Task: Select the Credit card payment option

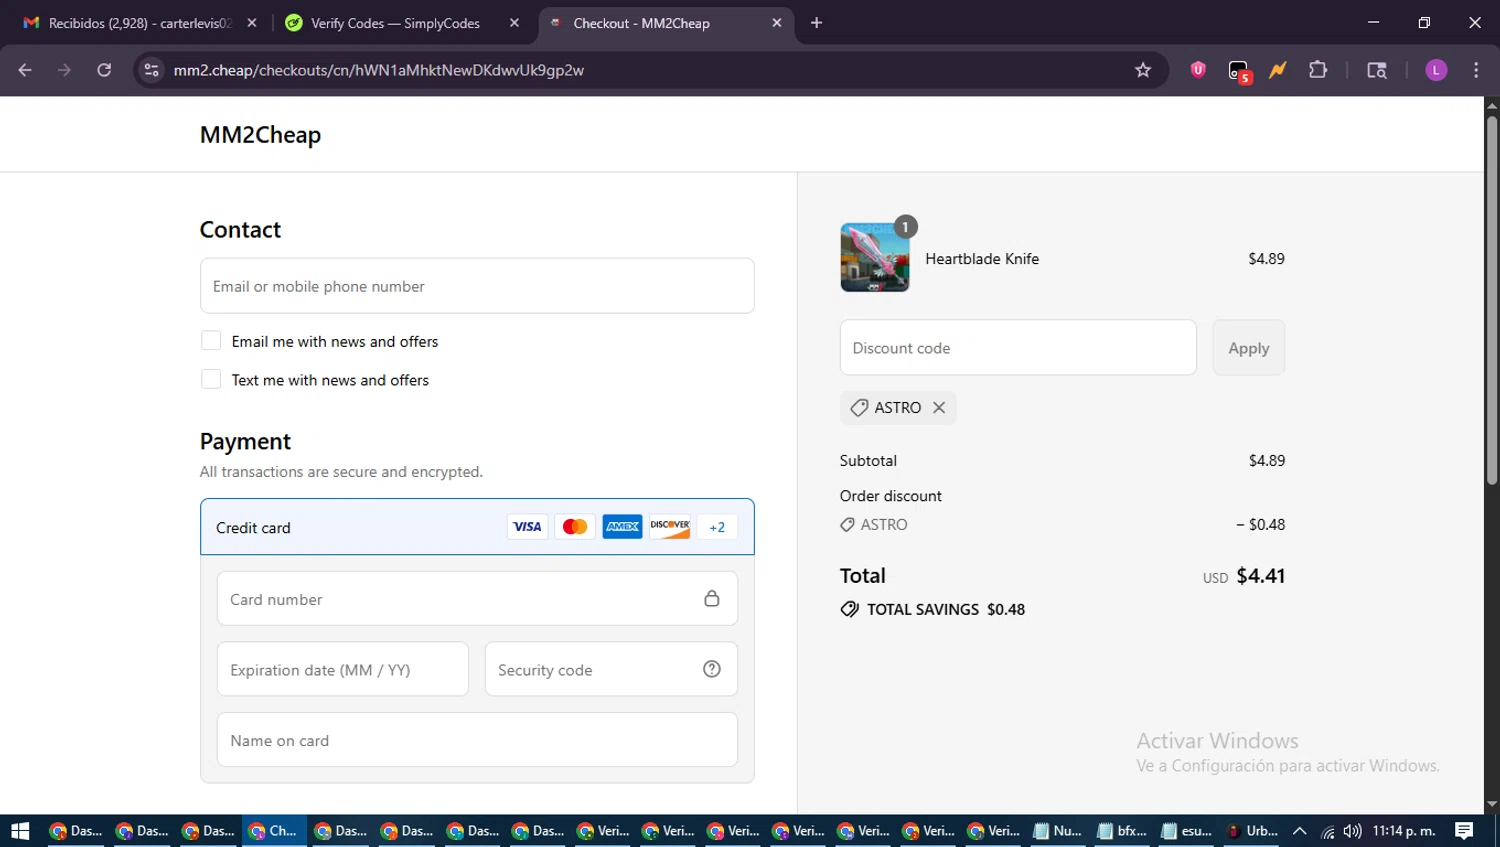Action: click(x=477, y=527)
